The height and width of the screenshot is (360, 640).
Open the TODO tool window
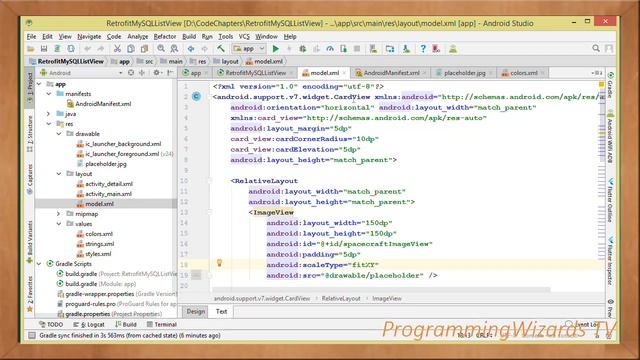[x=51, y=324]
